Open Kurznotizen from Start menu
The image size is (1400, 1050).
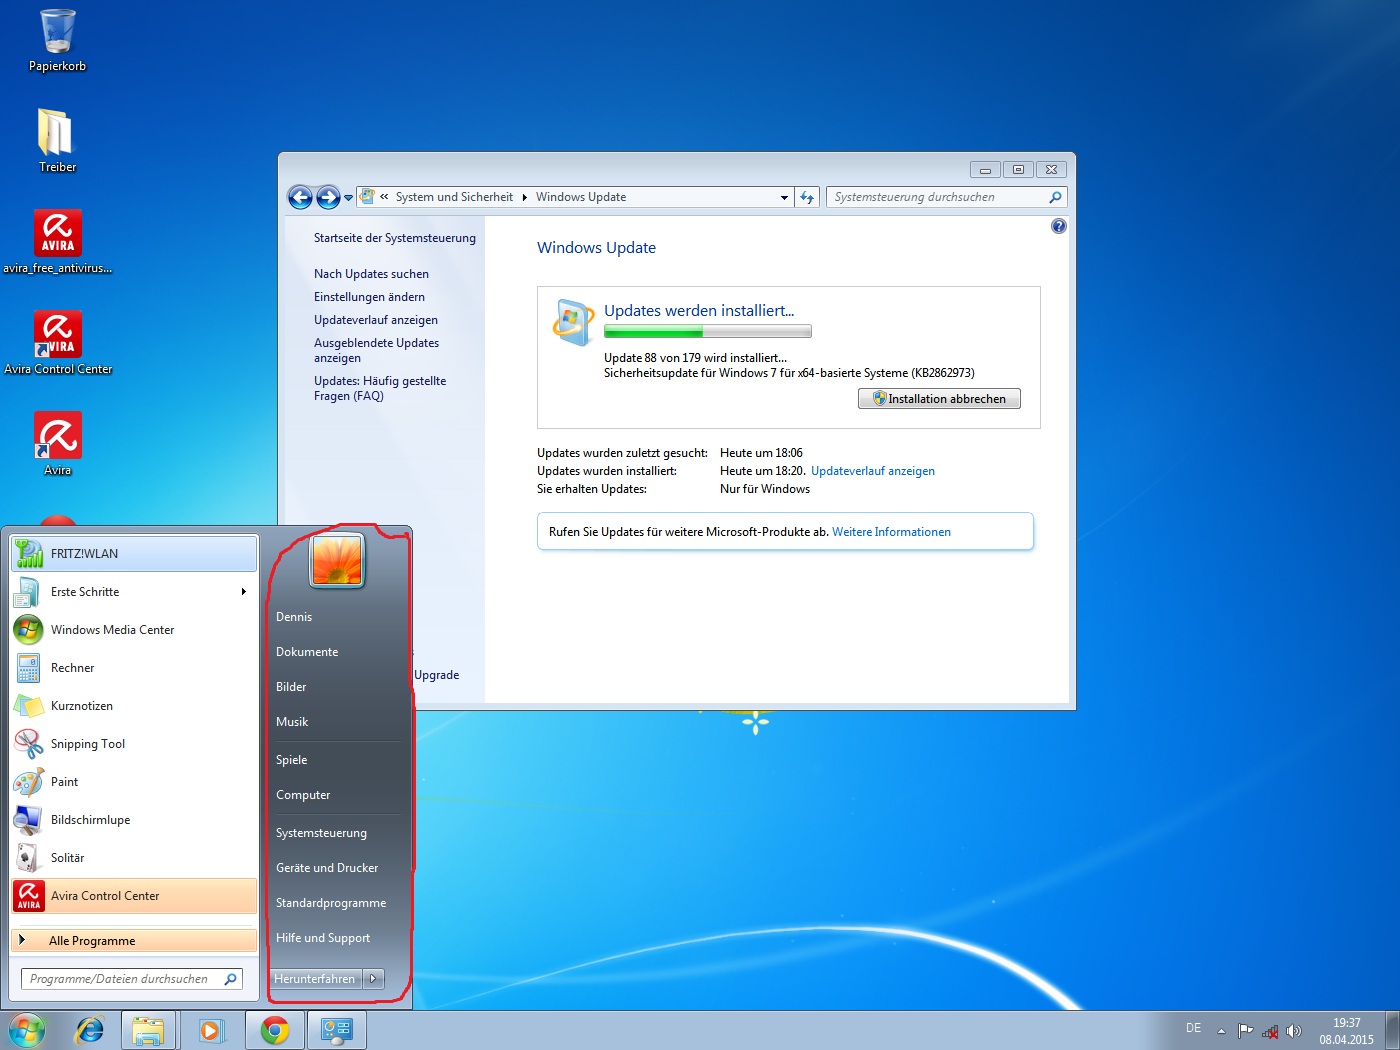click(134, 706)
